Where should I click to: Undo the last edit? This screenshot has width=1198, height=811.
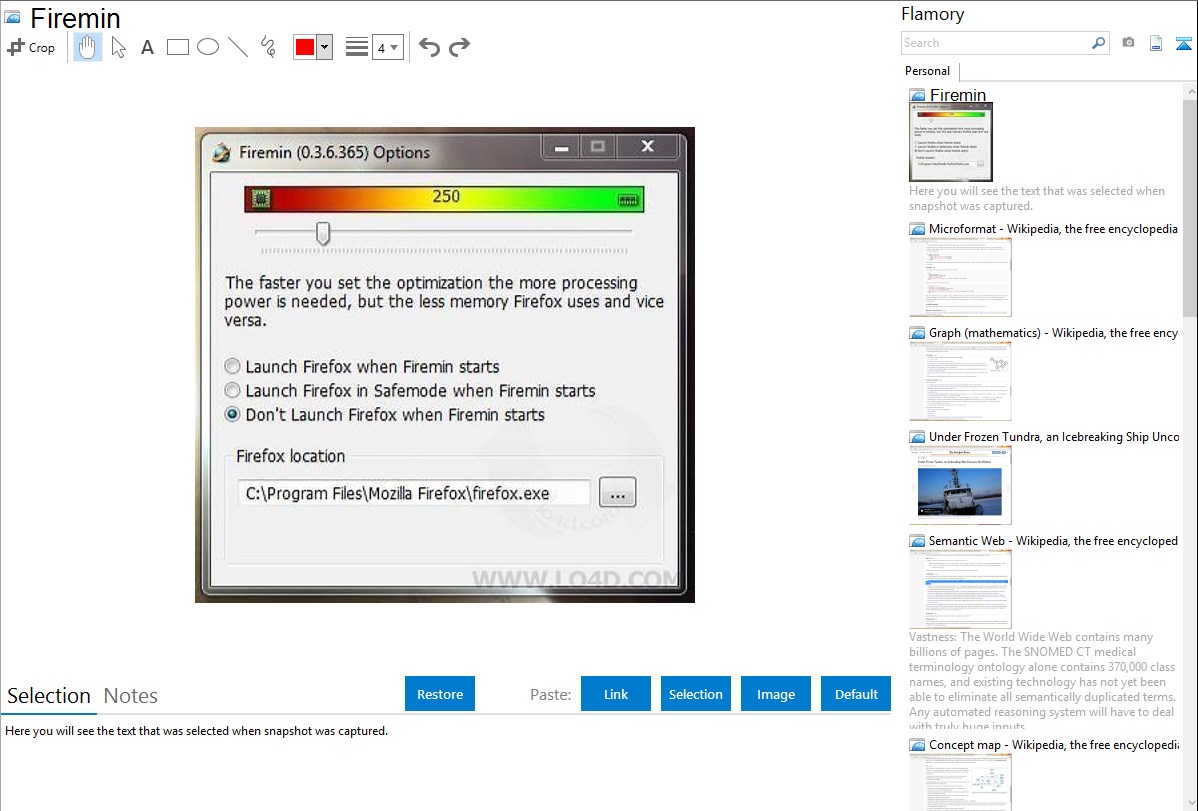[429, 47]
